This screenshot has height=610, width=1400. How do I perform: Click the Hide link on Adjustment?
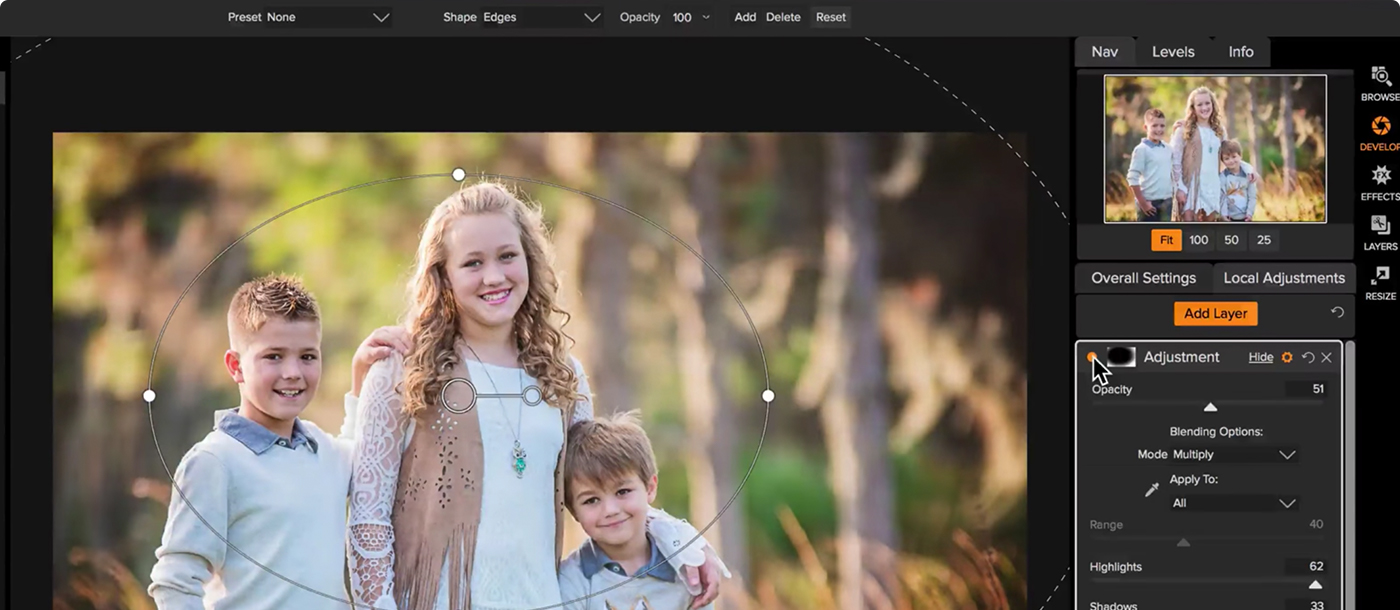pyautogui.click(x=1261, y=357)
